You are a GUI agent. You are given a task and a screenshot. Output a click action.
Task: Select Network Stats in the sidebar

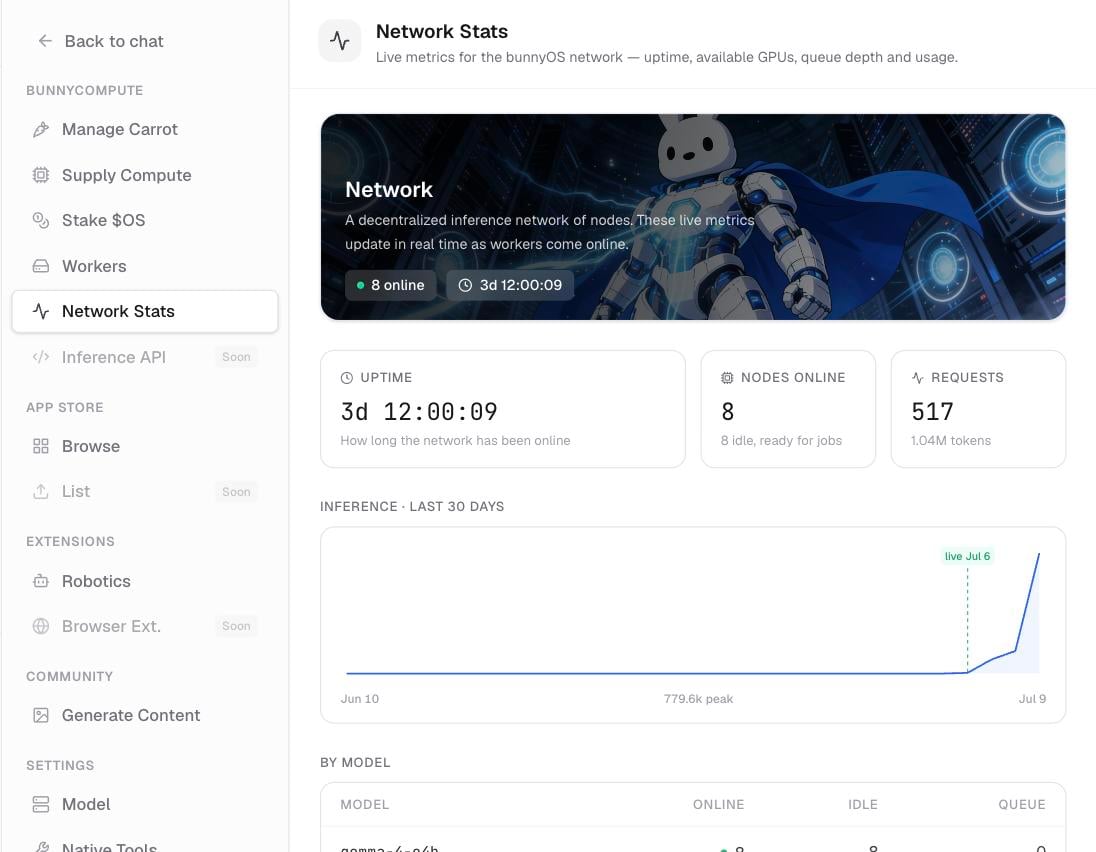click(x=145, y=311)
